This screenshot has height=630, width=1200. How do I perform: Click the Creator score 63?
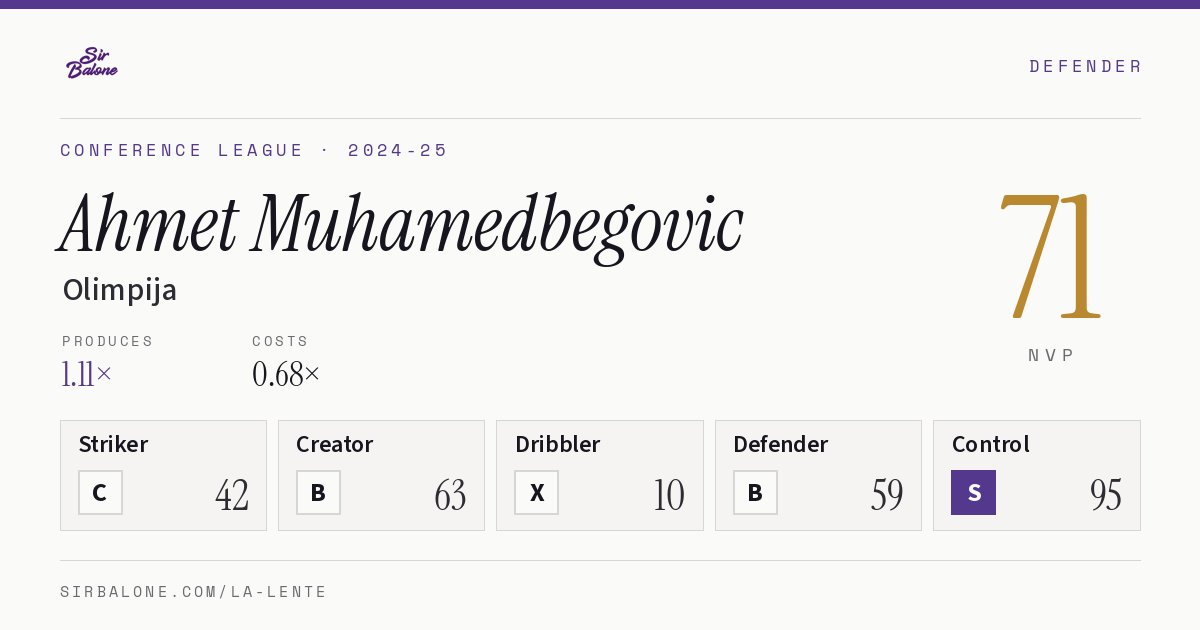point(450,495)
